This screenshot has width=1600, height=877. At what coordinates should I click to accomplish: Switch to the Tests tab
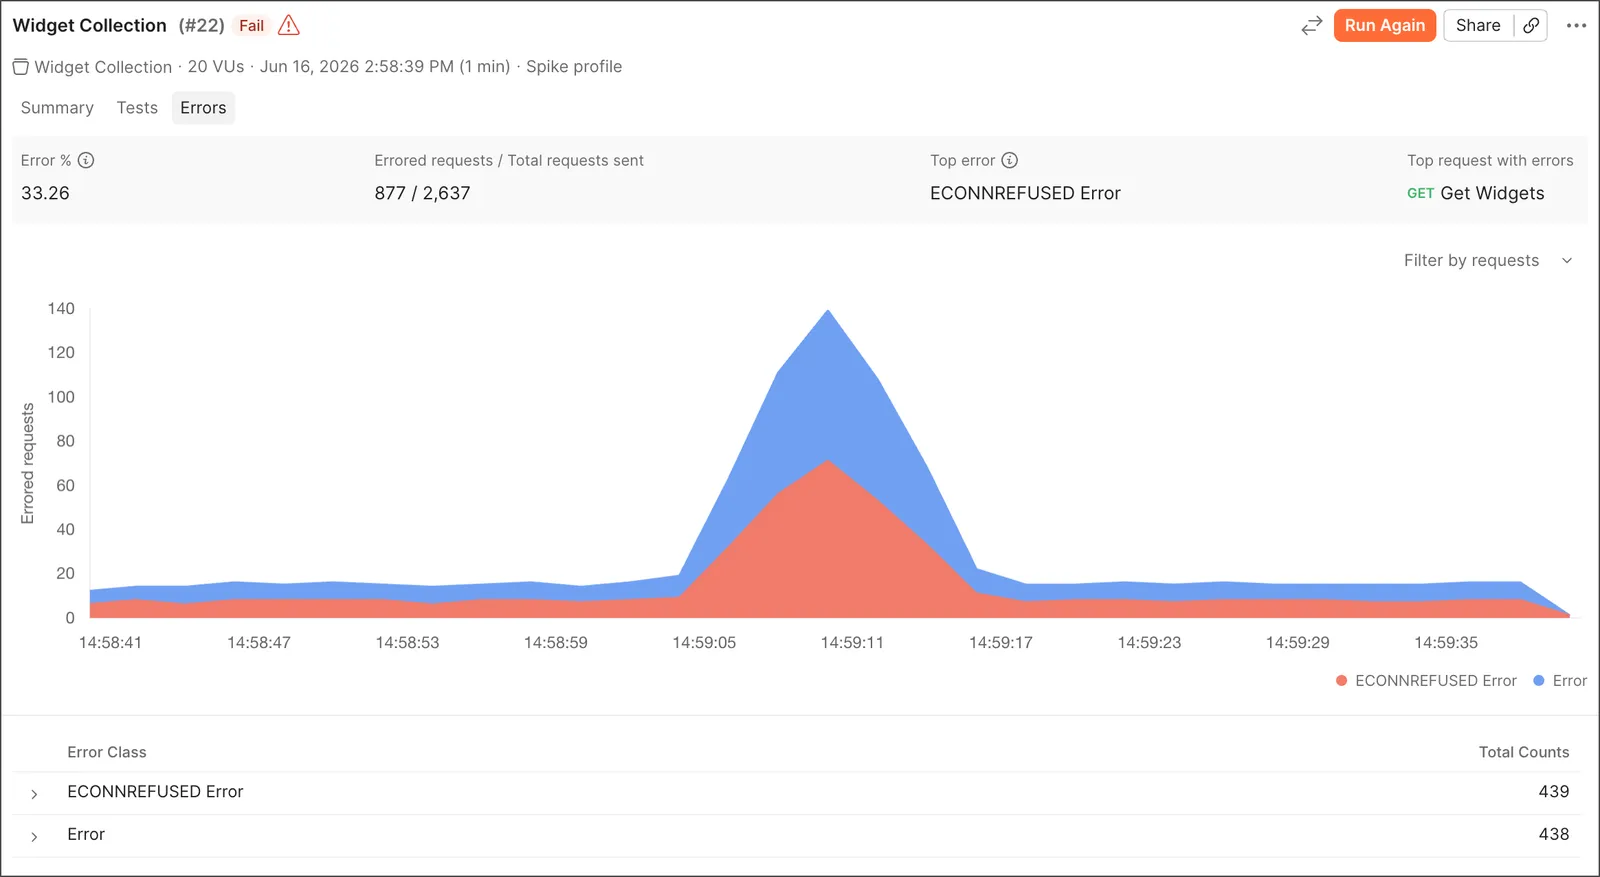click(137, 108)
